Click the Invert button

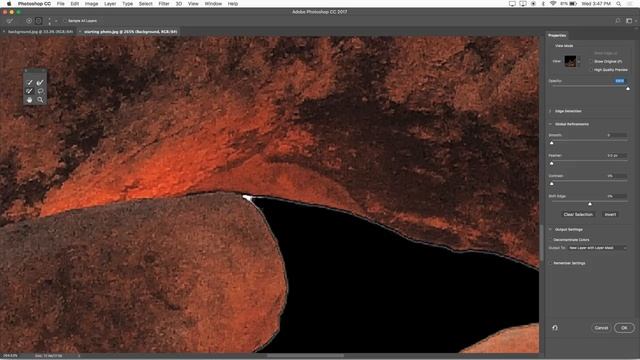pos(610,214)
